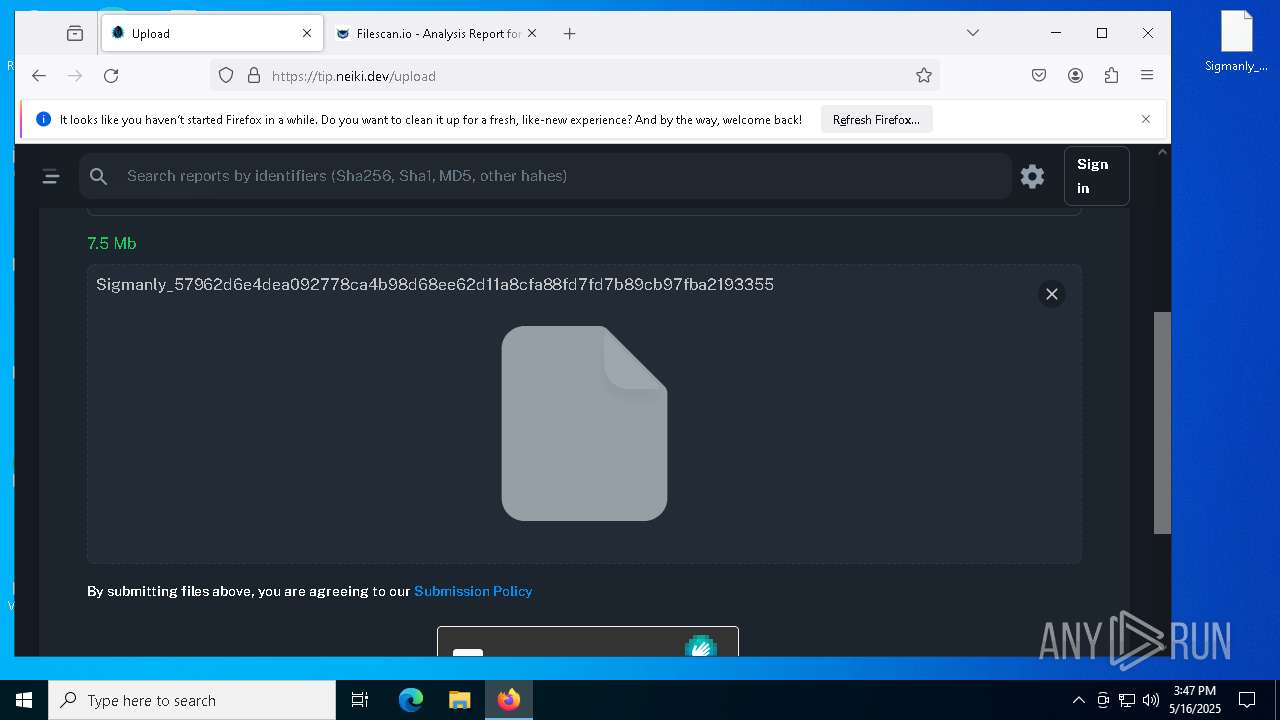The height and width of the screenshot is (720, 1280).
Task: Open Firefox View recent browsing
Action: point(75,33)
